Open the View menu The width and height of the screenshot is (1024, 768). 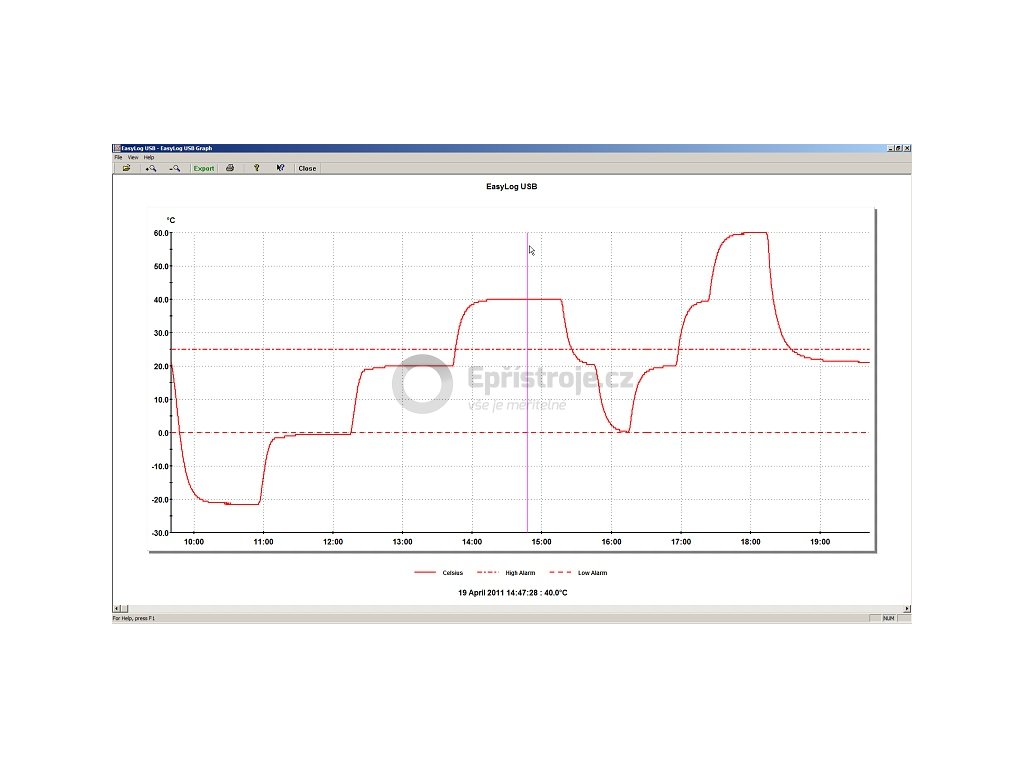[x=133, y=157]
